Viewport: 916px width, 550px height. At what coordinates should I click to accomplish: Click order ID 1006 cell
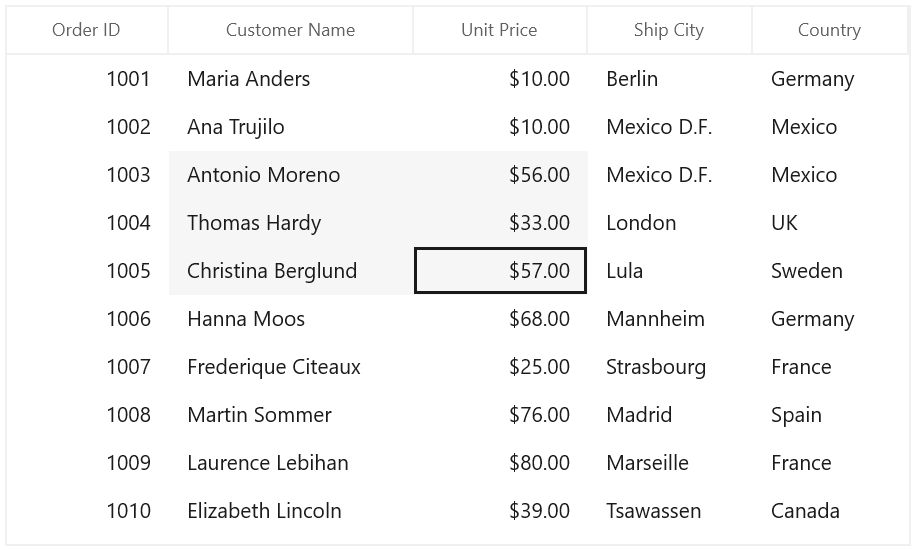pos(88,319)
